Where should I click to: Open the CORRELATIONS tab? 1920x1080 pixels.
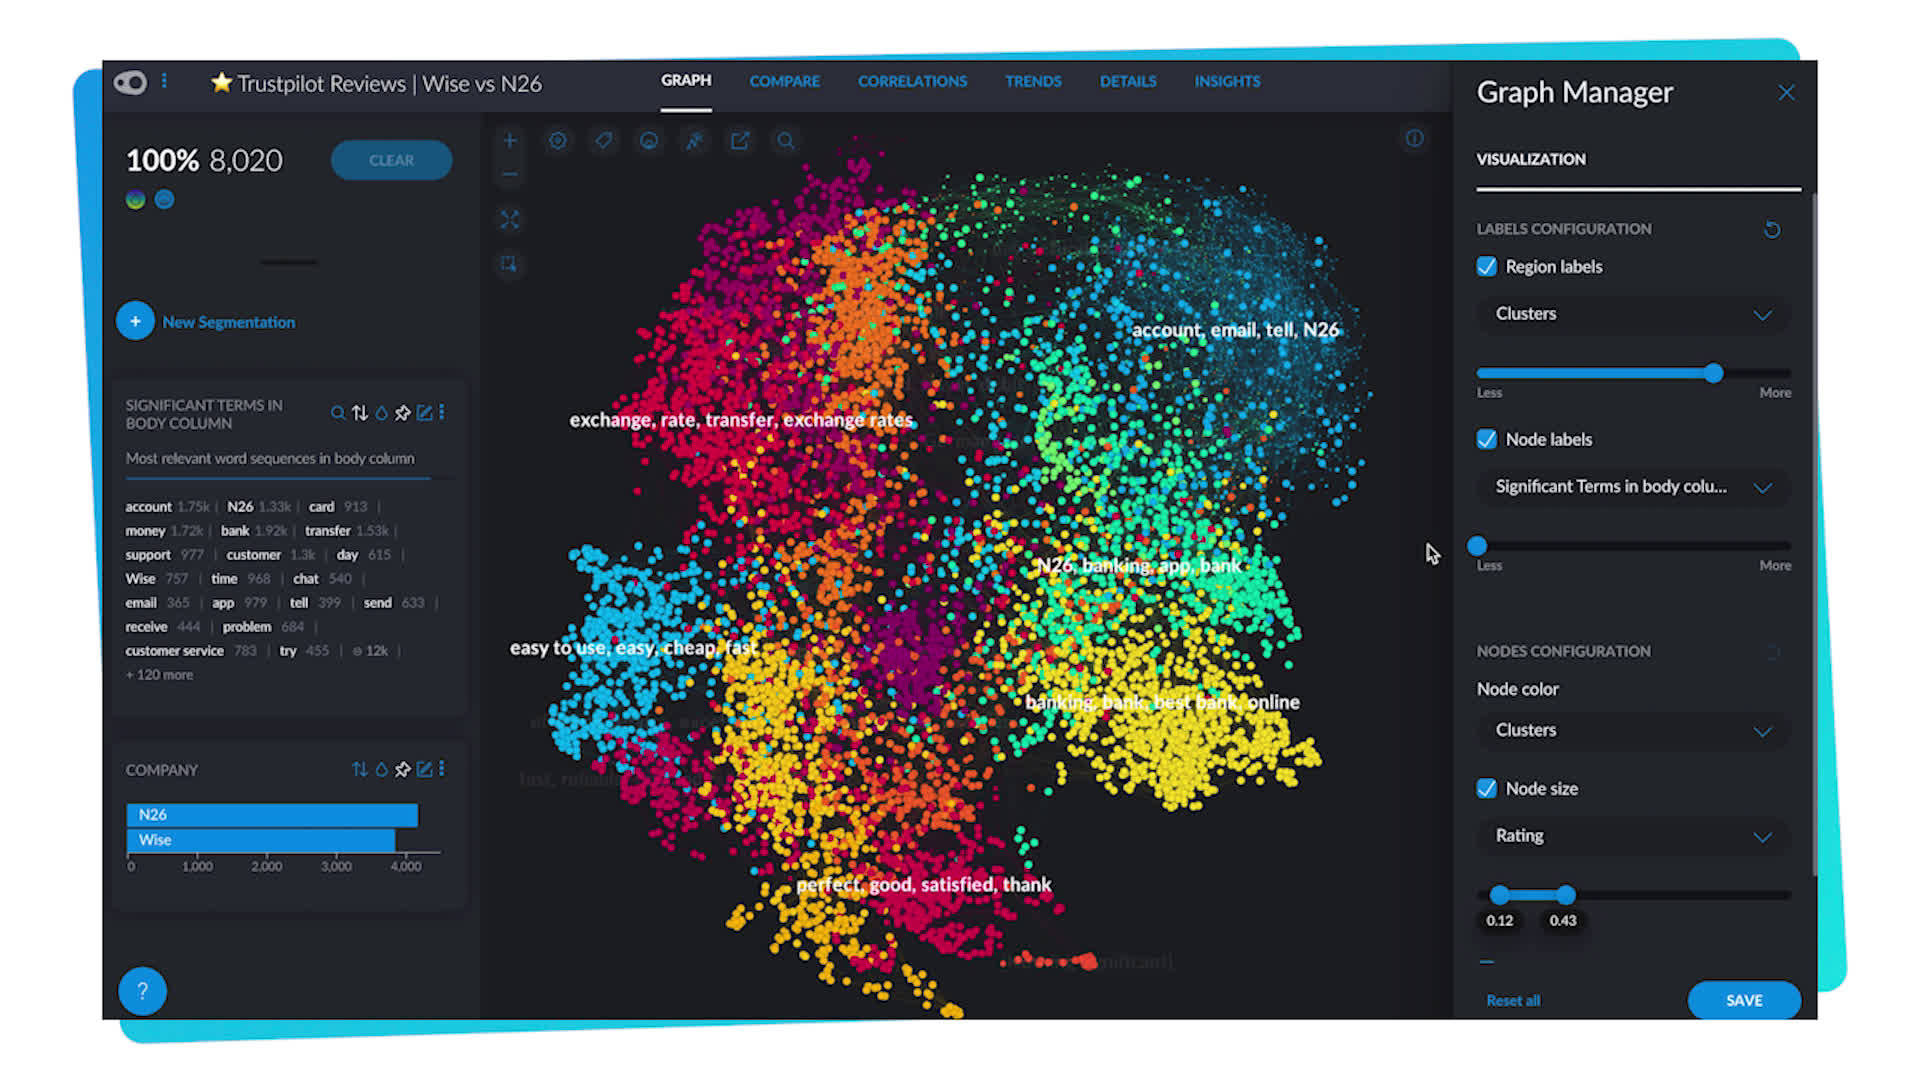pyautogui.click(x=912, y=82)
